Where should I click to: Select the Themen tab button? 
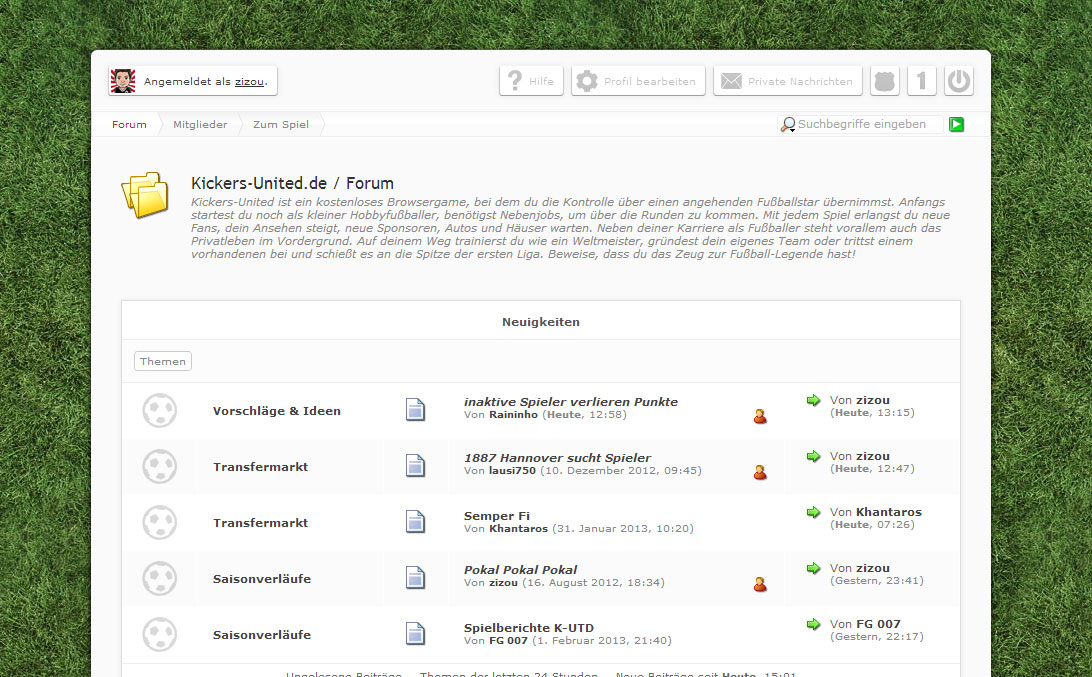pyautogui.click(x=163, y=361)
